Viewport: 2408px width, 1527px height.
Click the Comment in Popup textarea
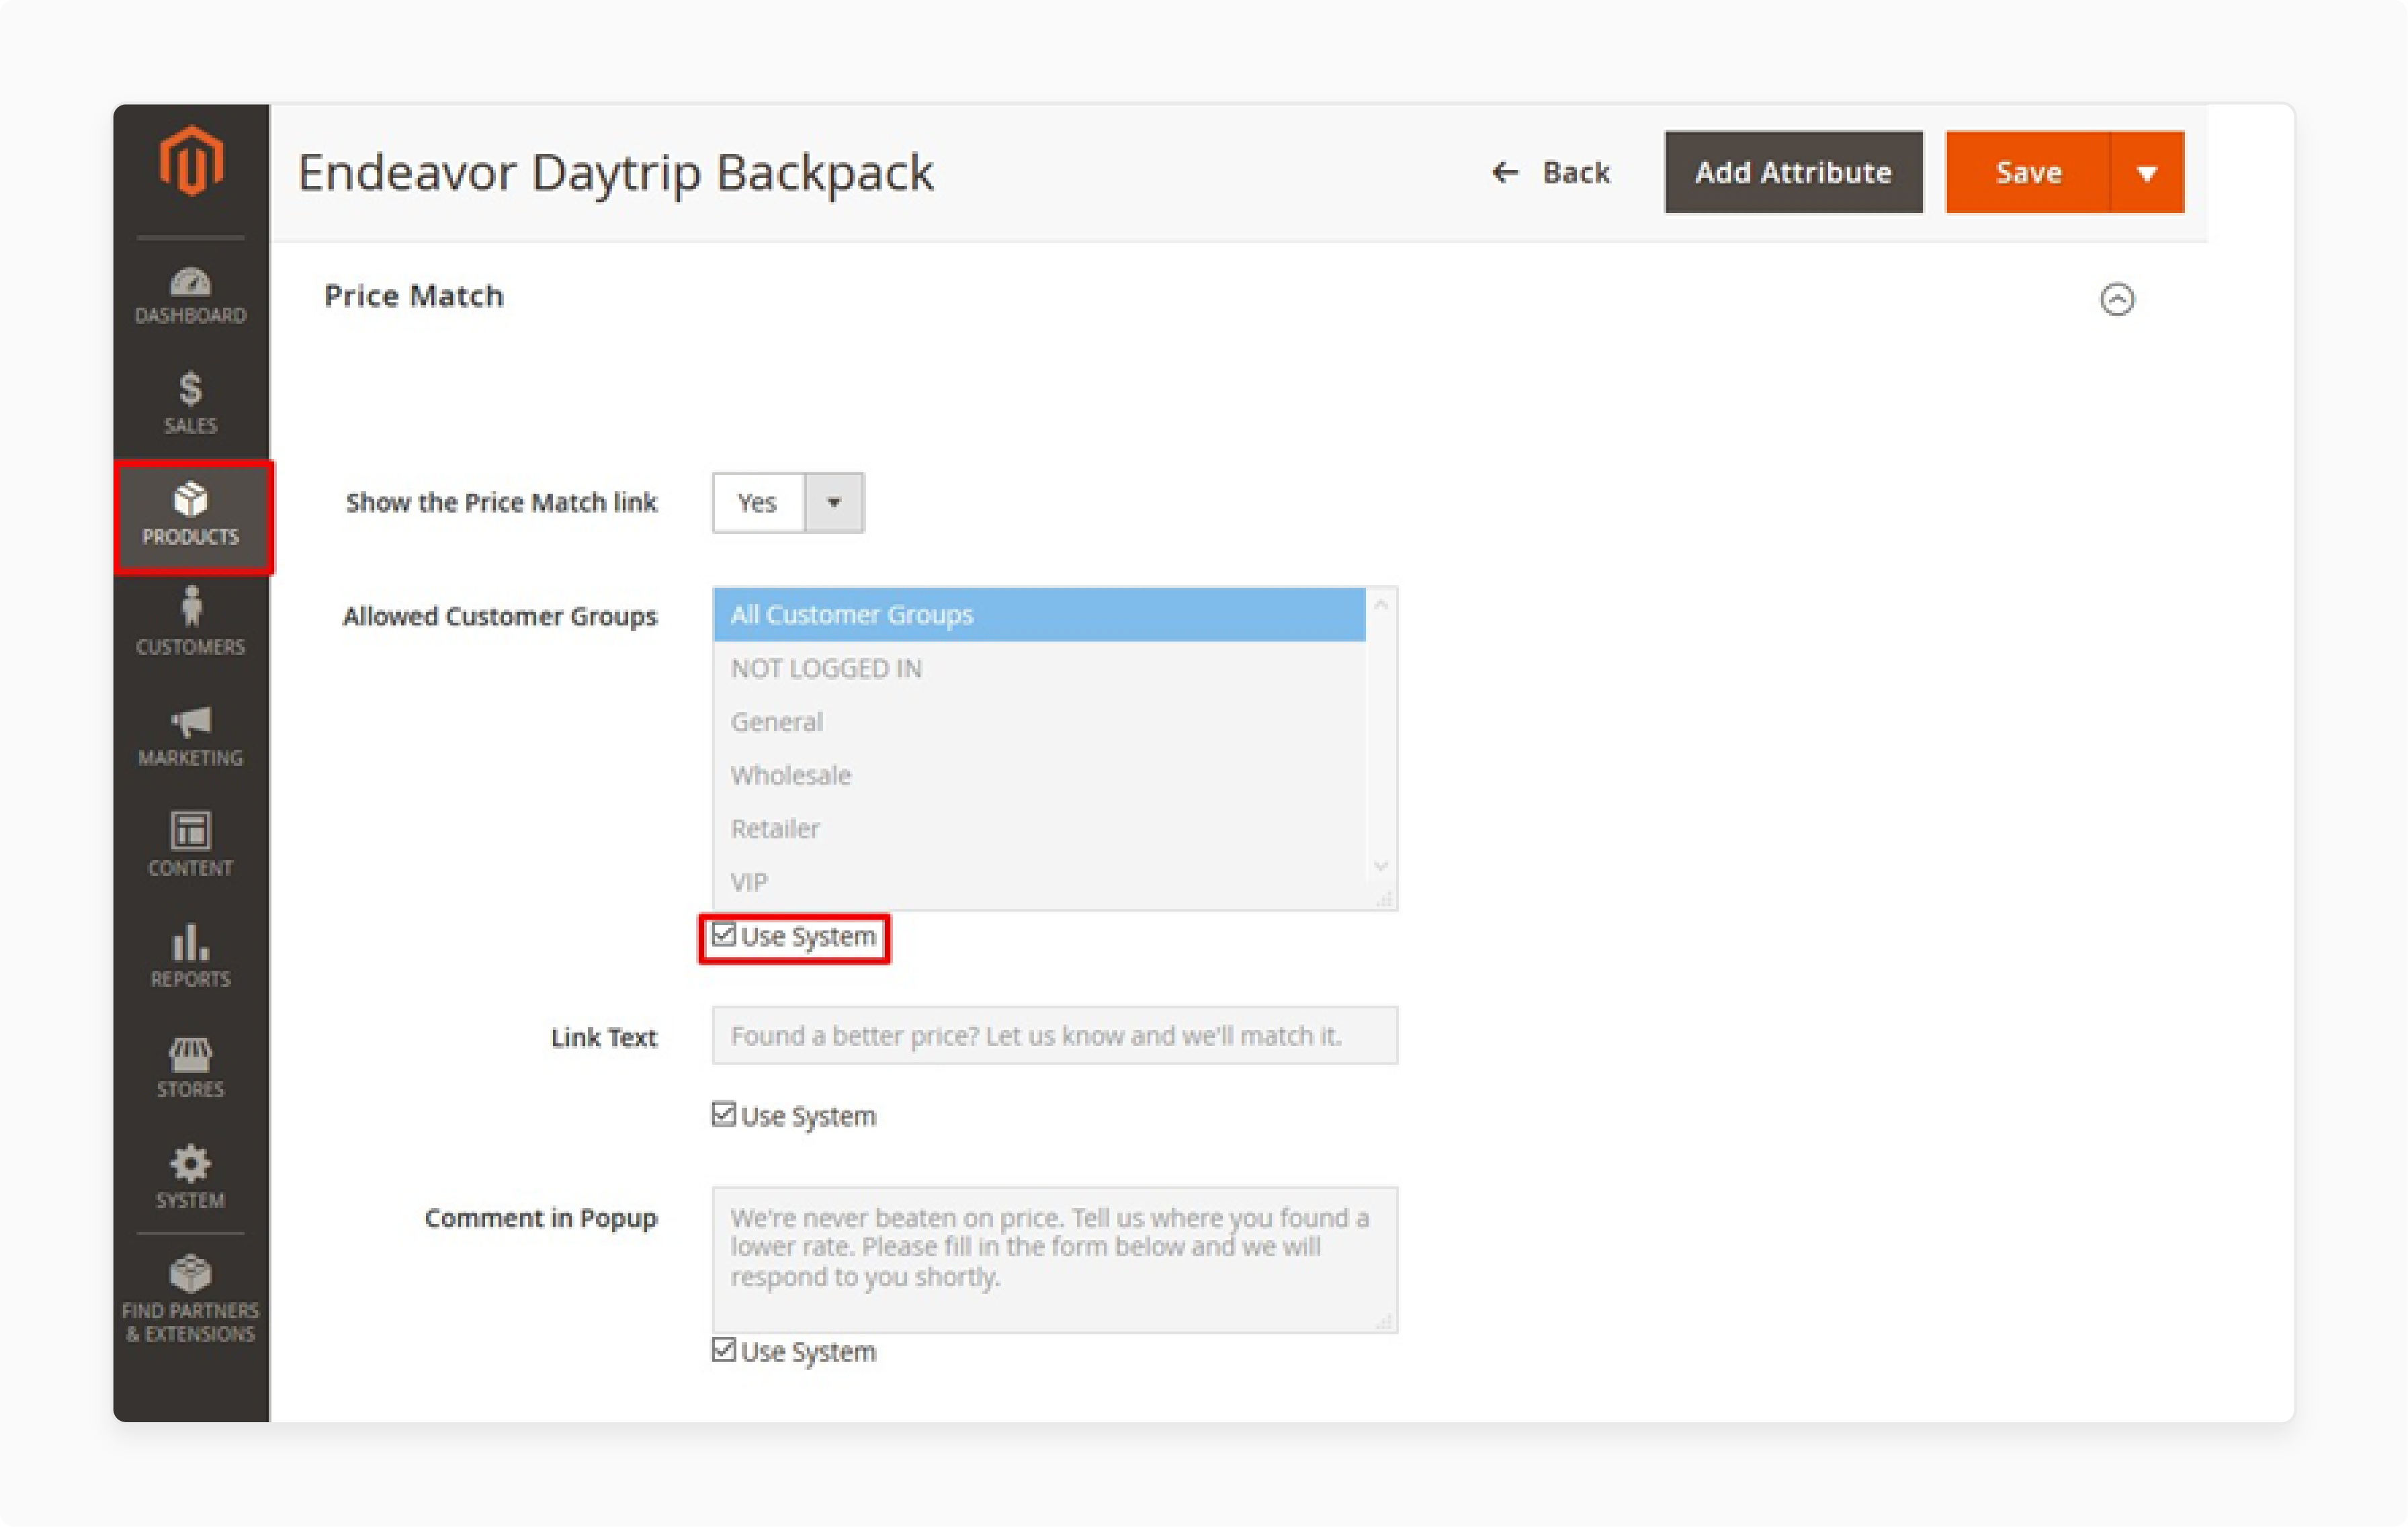1055,1259
